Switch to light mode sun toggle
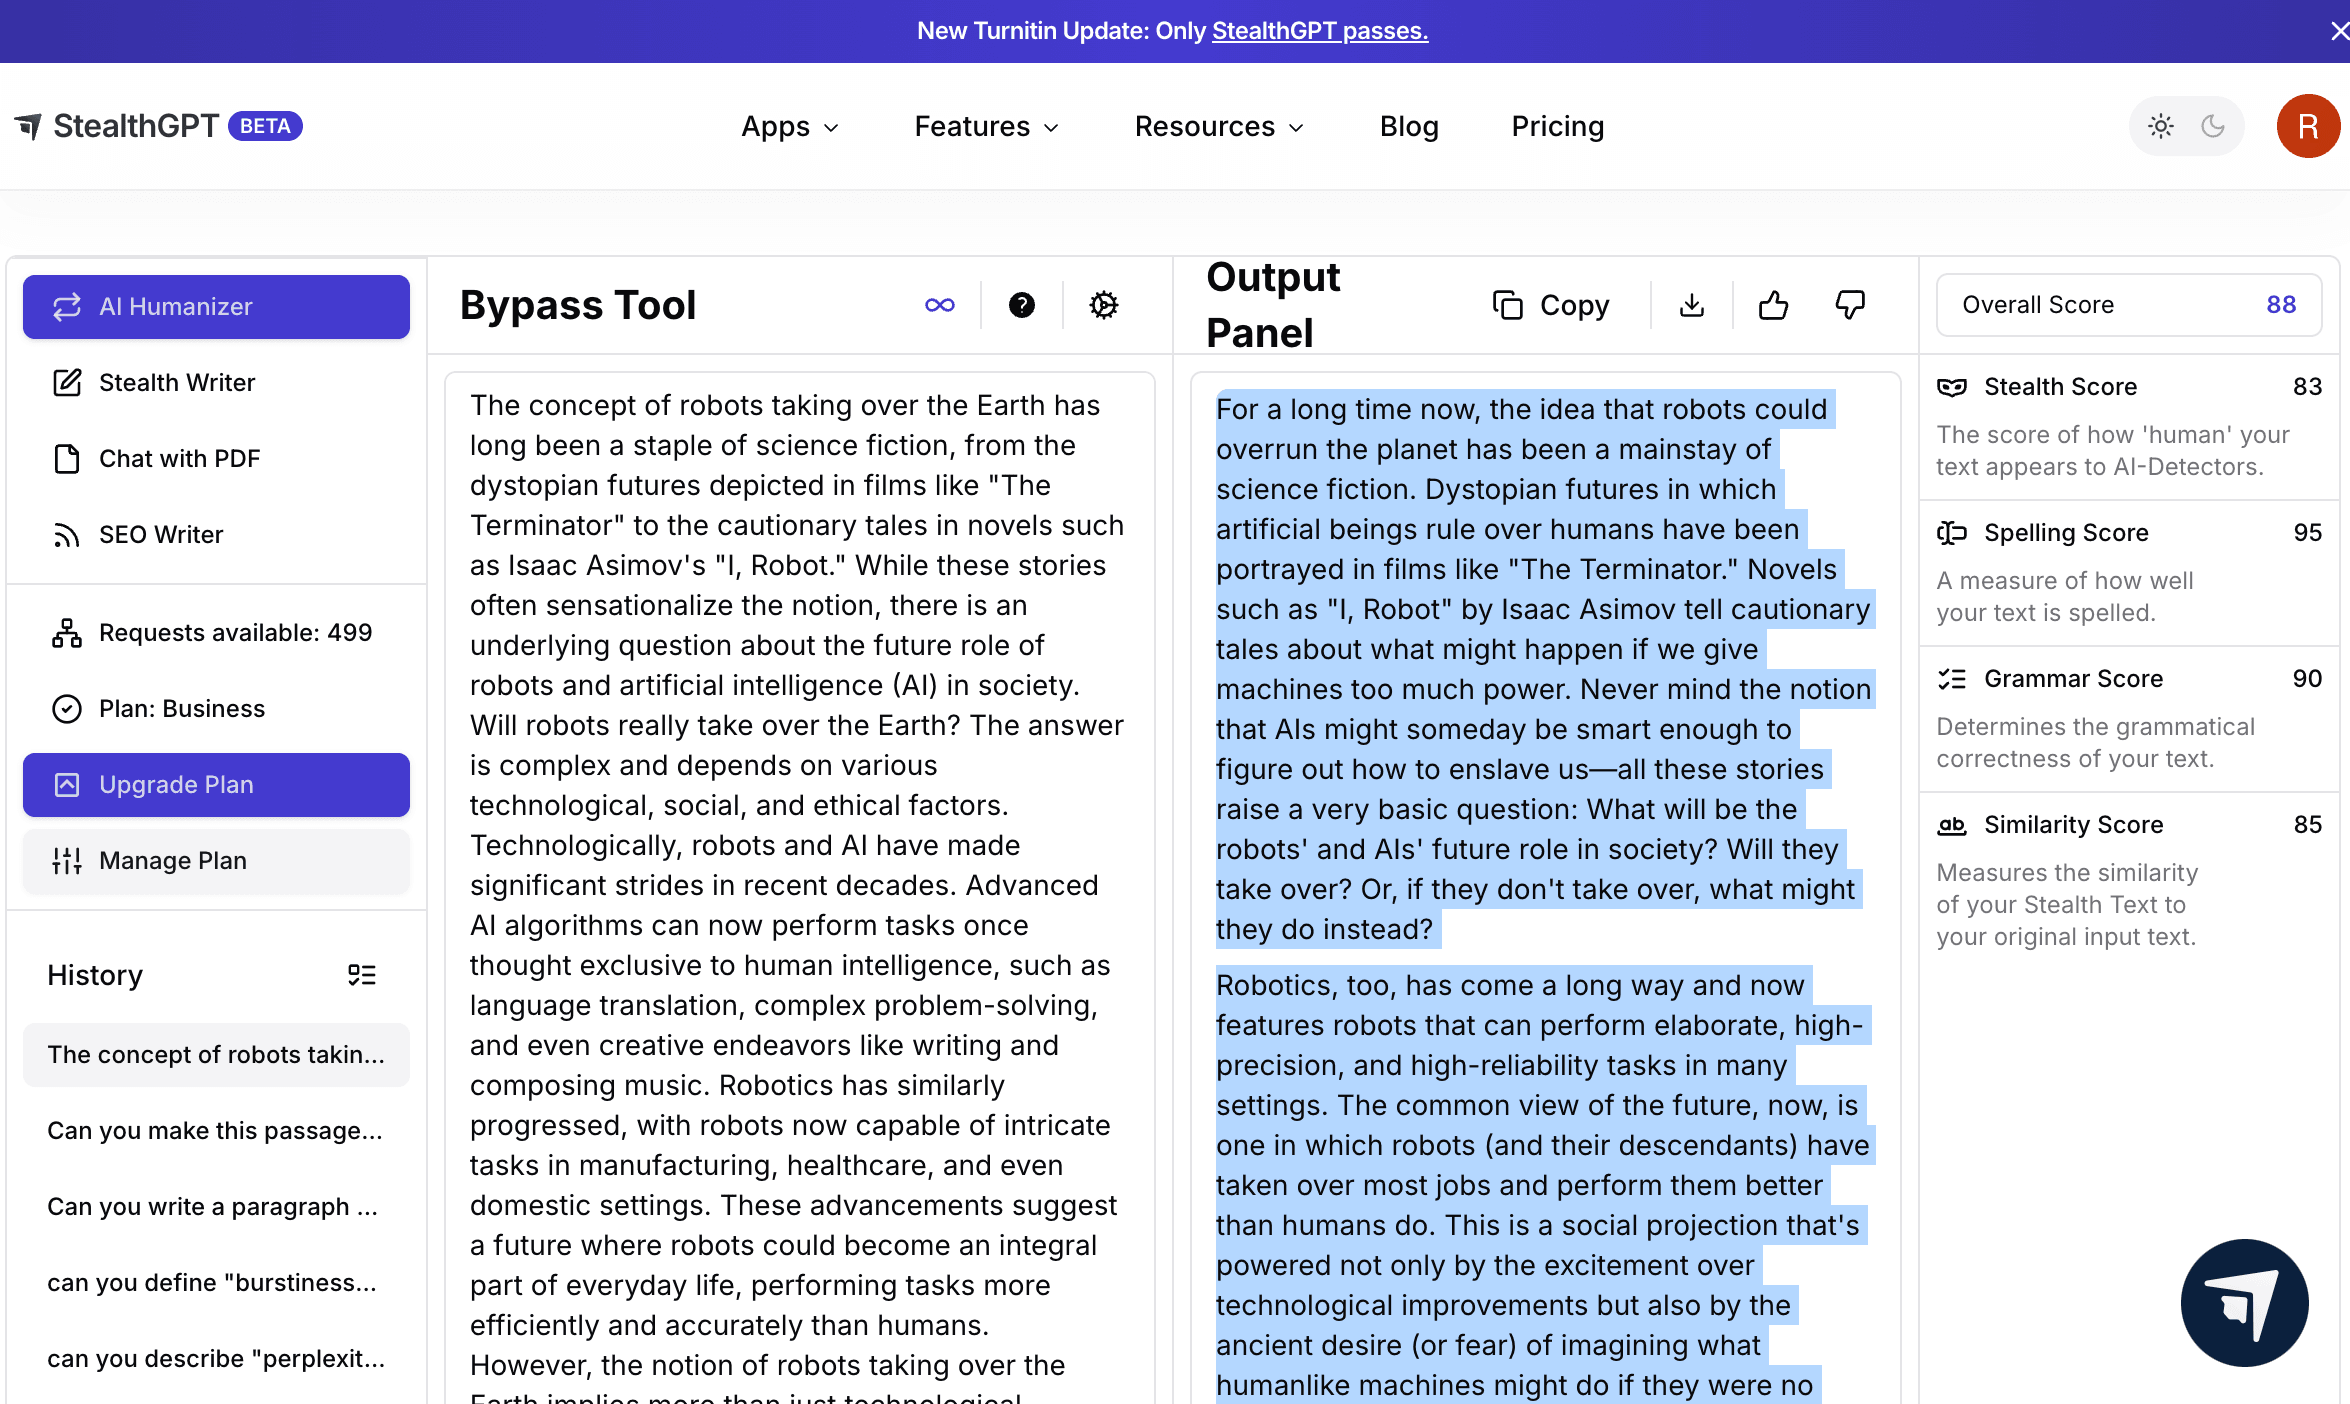2350x1404 pixels. (x=2160, y=126)
